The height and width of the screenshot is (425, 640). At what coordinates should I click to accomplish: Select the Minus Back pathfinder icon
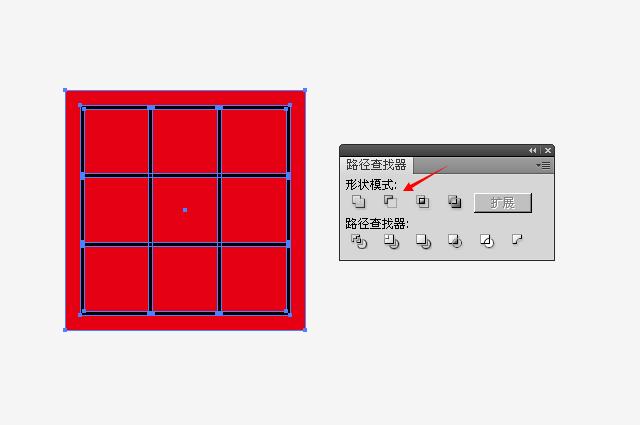517,239
